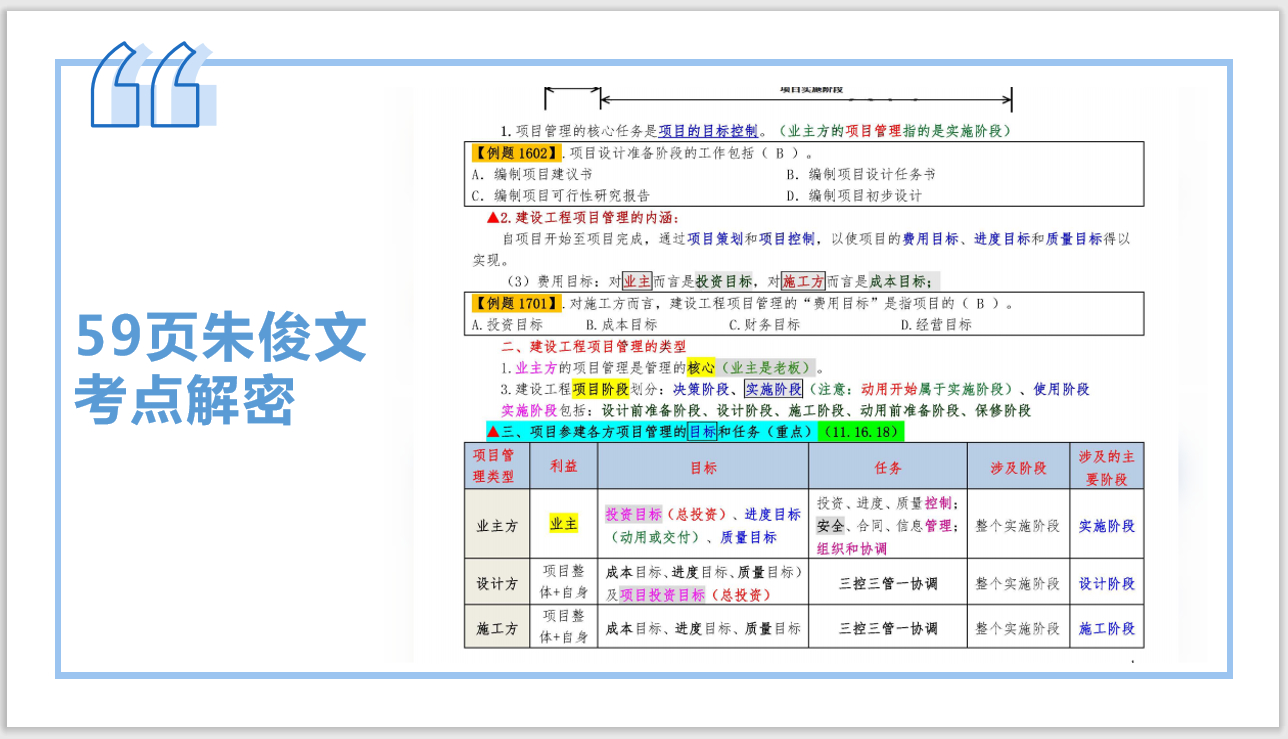The width and height of the screenshot is (1288, 739).
Task: Click the yellow "业主" cell in 利益 column
Action: pos(564,524)
